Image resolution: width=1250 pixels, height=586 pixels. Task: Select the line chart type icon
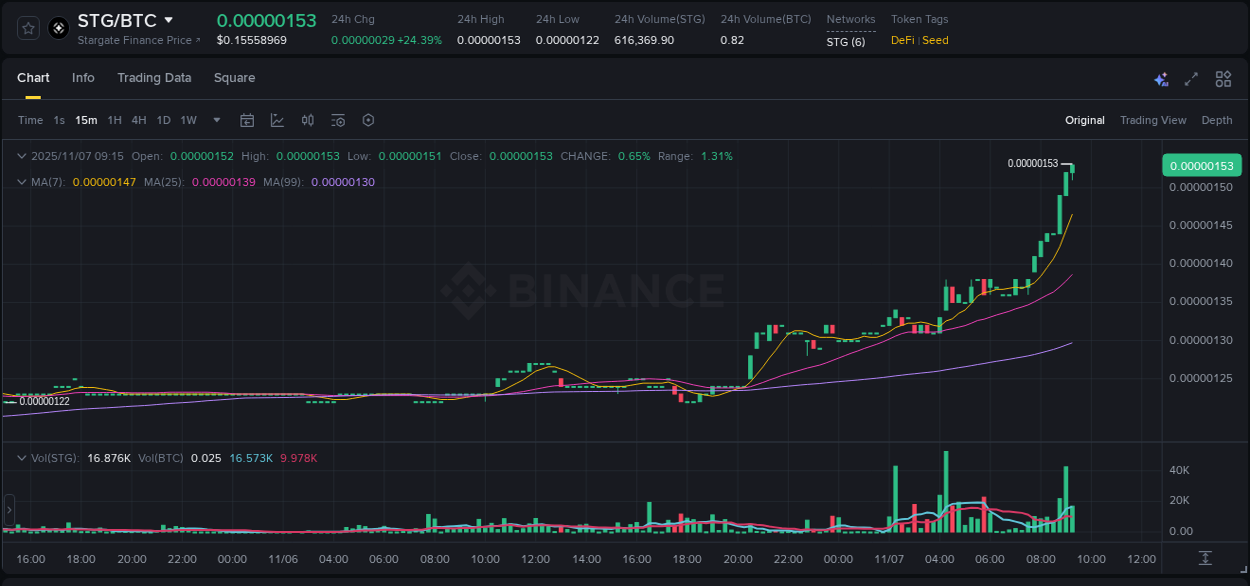277,120
